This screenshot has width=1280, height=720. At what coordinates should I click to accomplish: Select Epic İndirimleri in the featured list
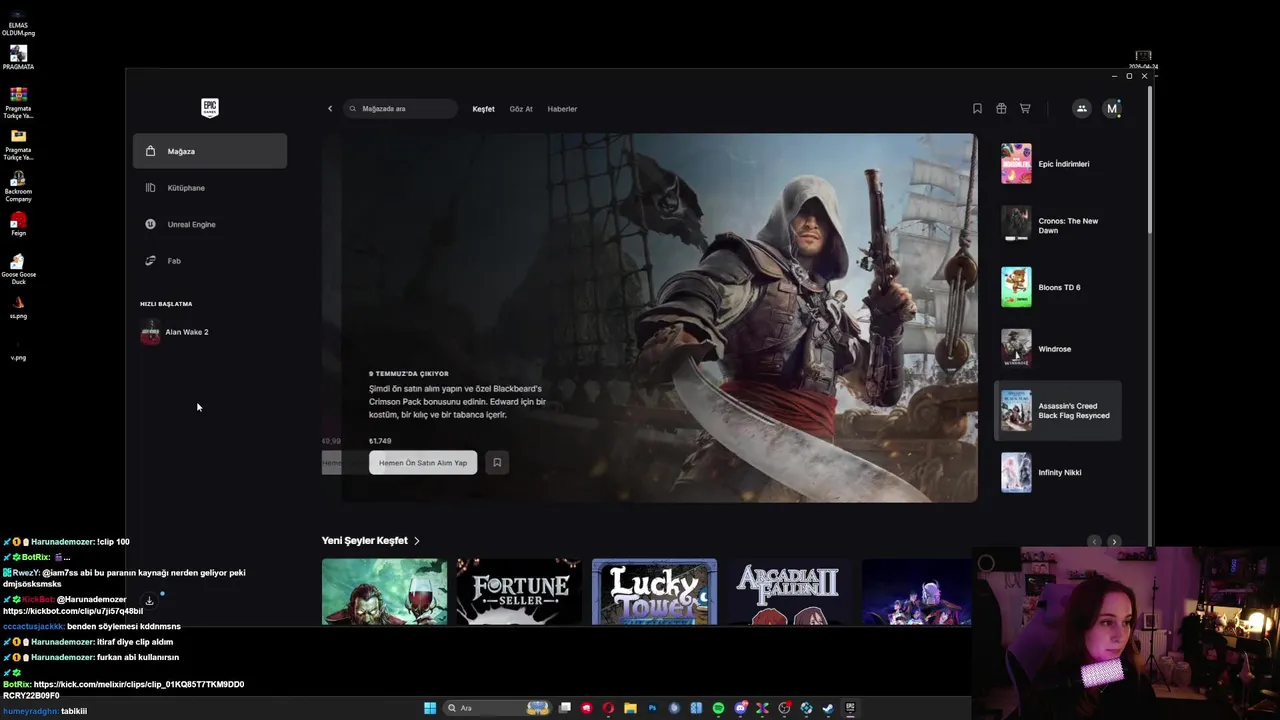click(x=1058, y=164)
